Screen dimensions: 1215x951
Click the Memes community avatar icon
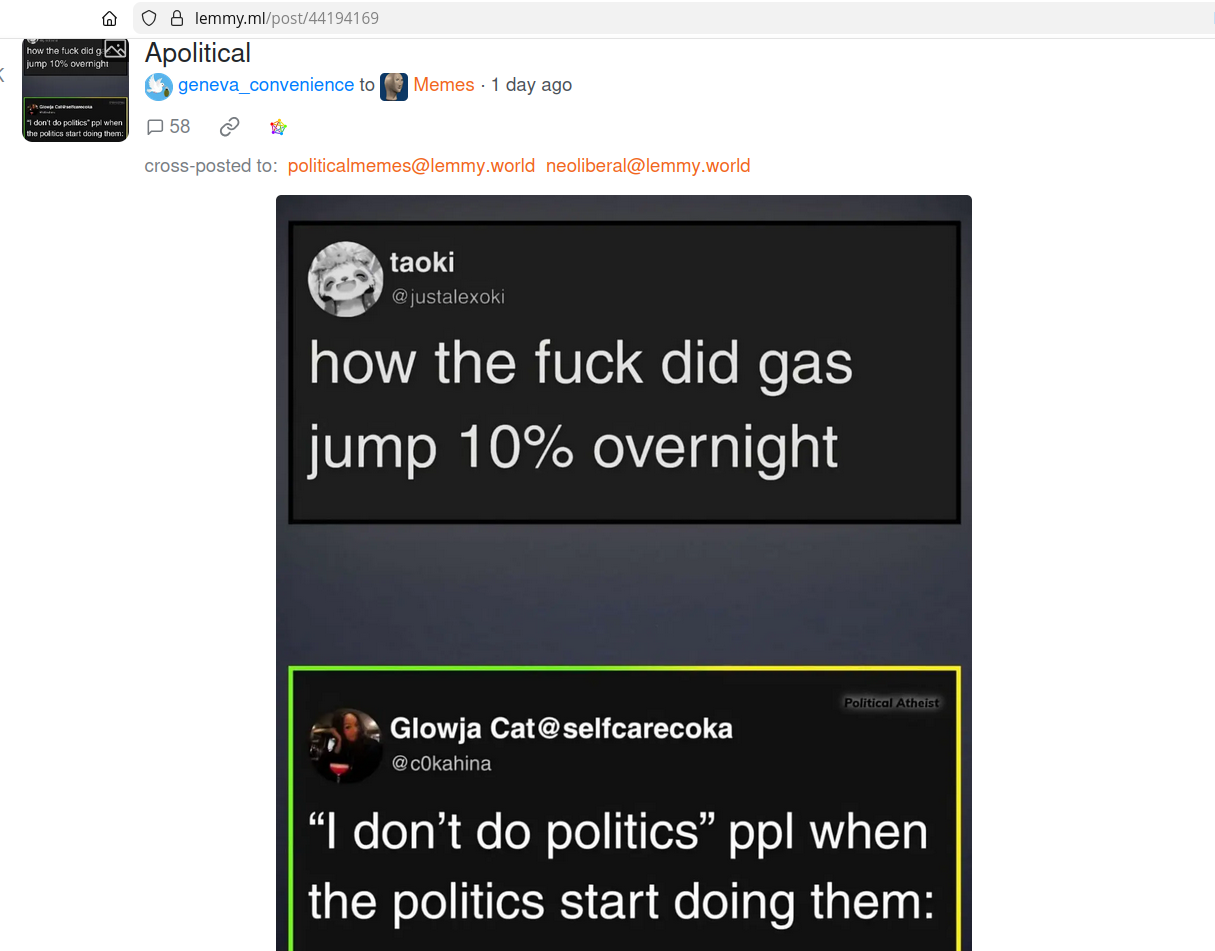pos(394,86)
